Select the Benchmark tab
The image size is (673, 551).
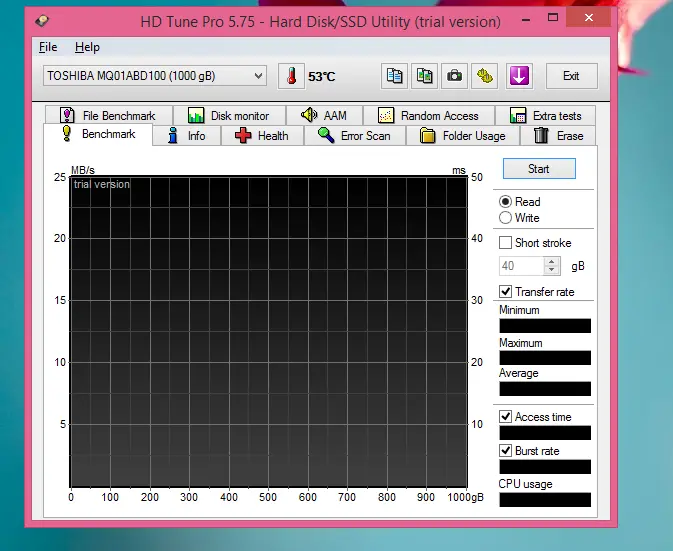98,134
